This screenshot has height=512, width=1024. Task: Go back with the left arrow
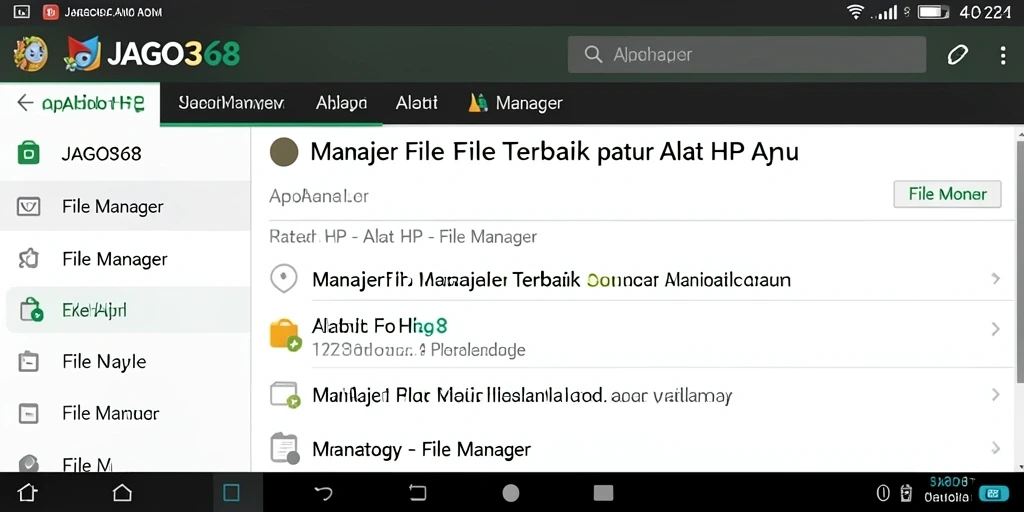pos(25,103)
